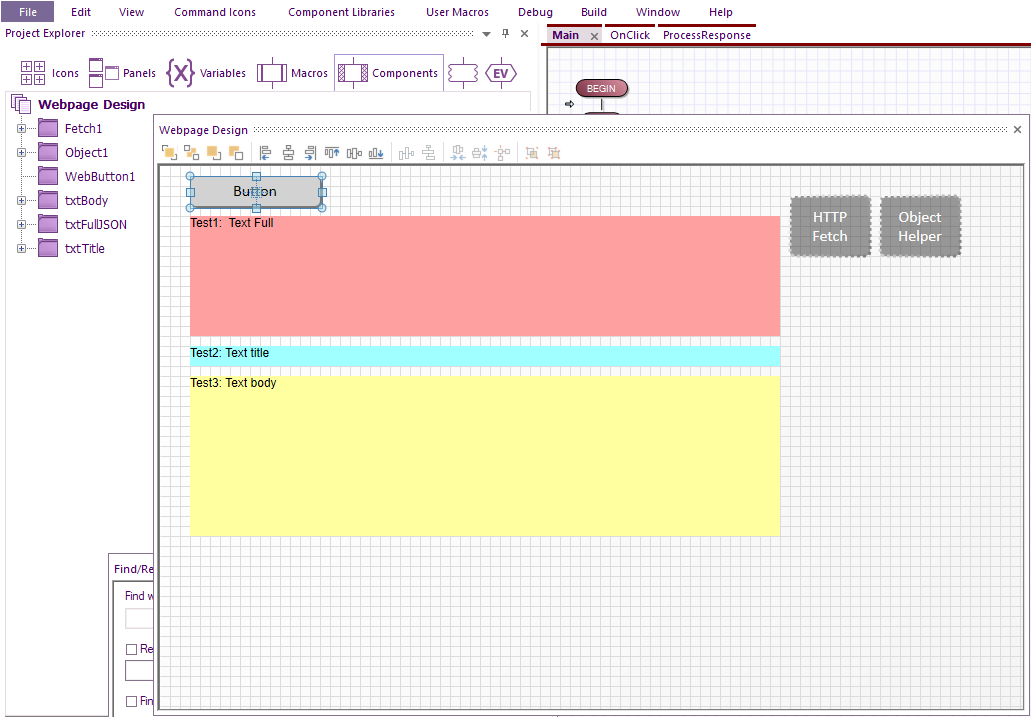Click the Bring Forward toolbar icon
1031x717 pixels.
point(214,153)
